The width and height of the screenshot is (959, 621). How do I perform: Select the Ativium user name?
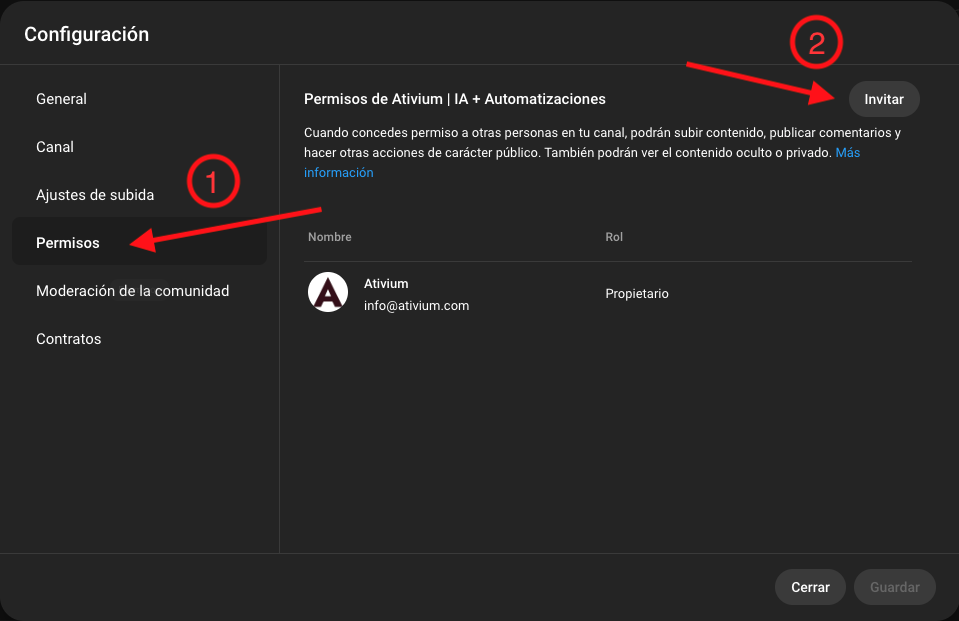pos(386,283)
